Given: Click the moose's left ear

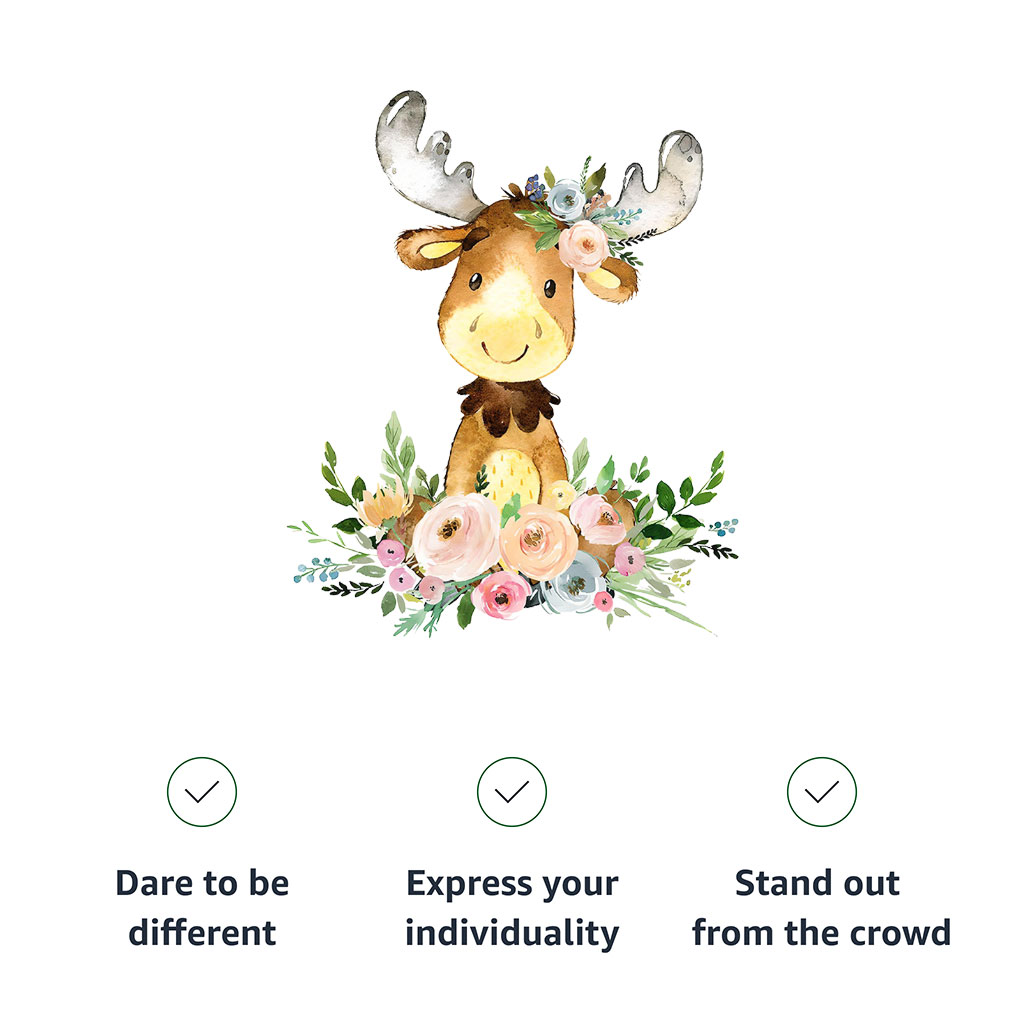Looking at the screenshot, I should (436, 248).
